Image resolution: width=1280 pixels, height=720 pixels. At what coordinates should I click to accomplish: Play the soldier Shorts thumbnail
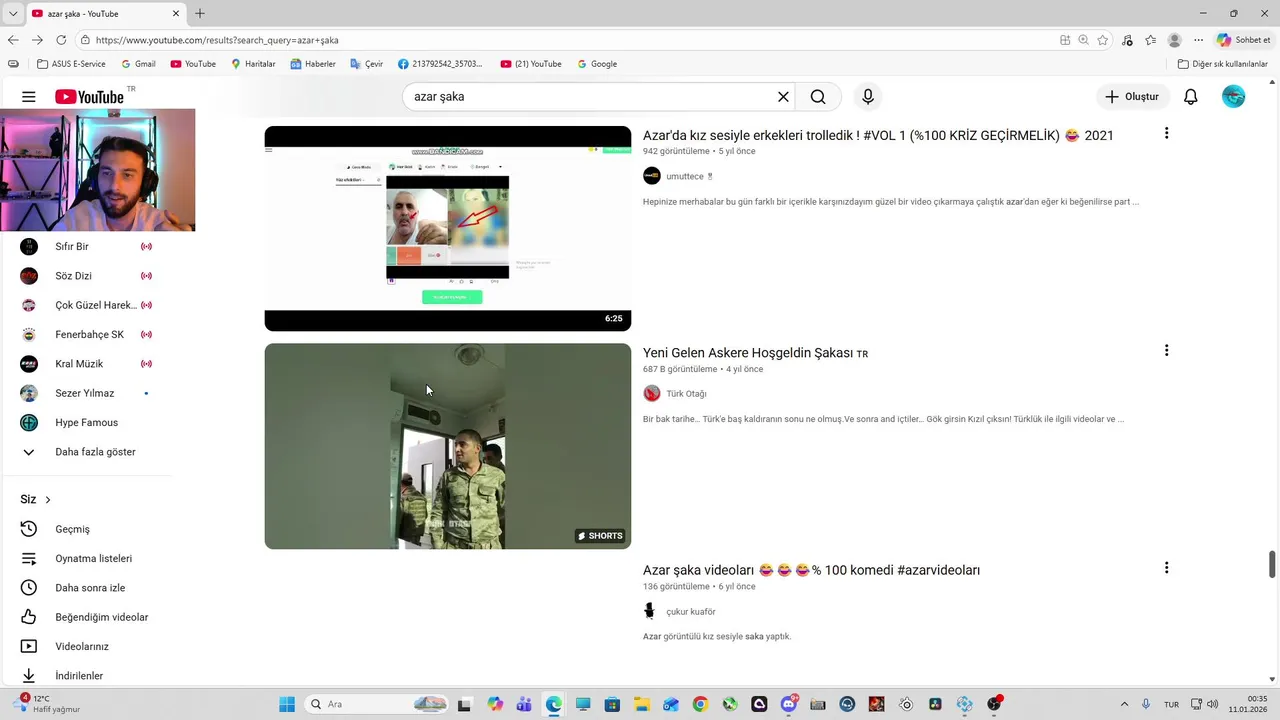pyautogui.click(x=448, y=446)
